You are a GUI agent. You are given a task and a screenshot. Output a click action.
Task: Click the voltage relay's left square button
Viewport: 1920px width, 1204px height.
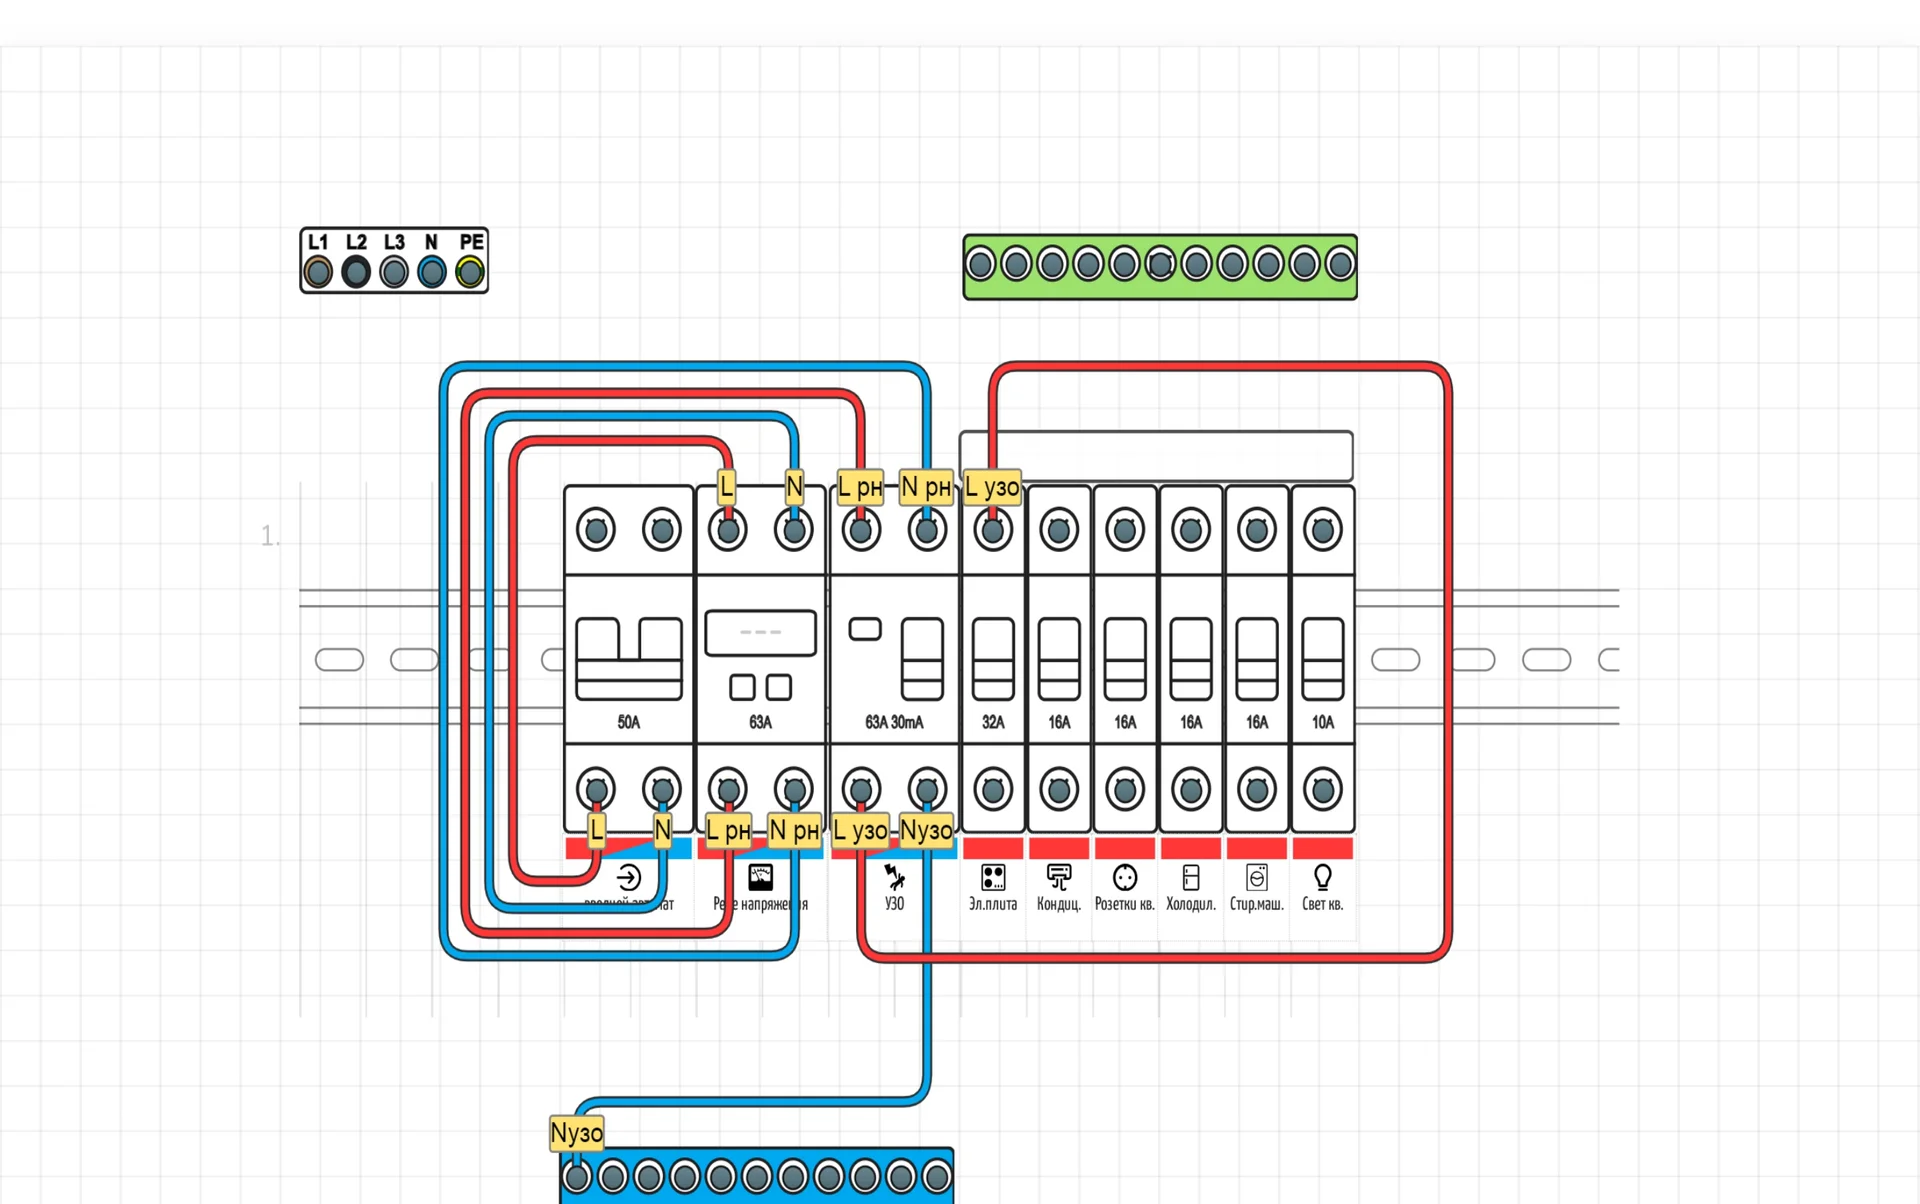[742, 687]
